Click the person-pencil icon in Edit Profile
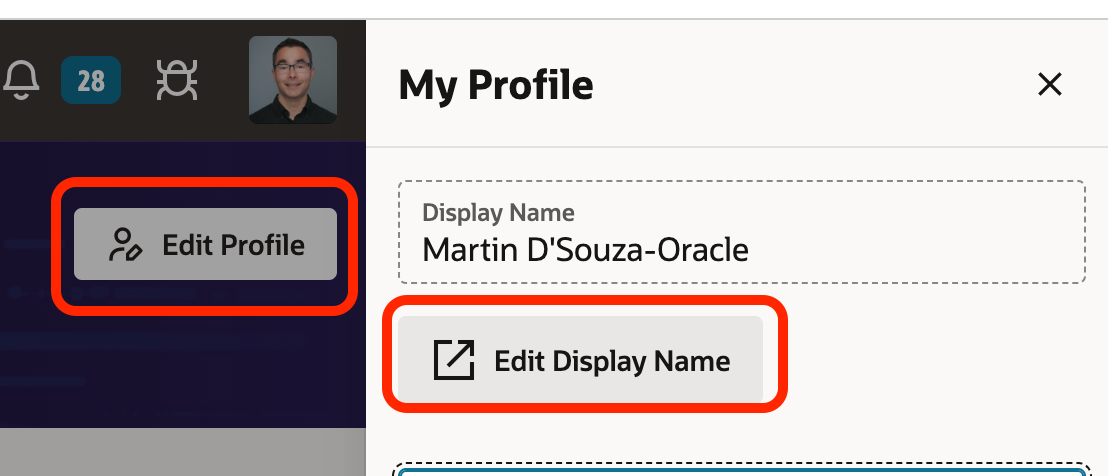The image size is (1108, 476). 126,245
